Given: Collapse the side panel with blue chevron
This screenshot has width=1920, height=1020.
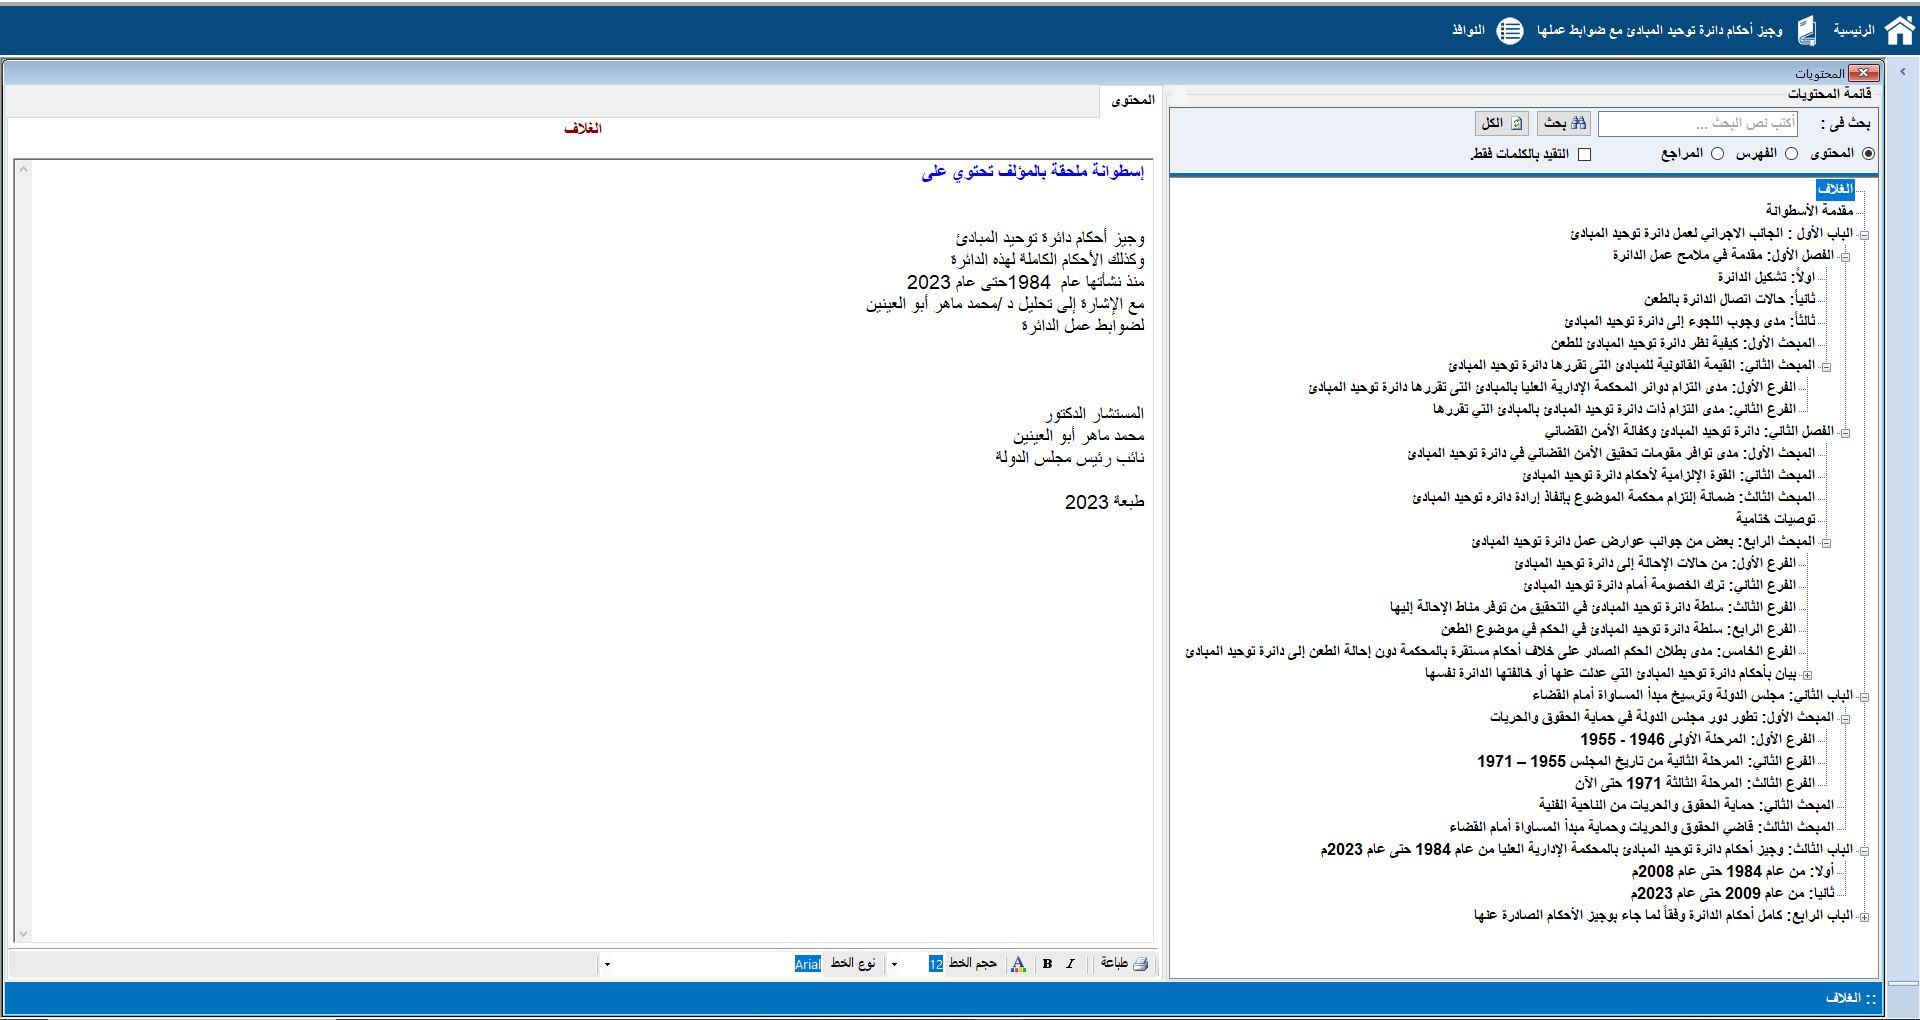Looking at the screenshot, I should [1903, 72].
